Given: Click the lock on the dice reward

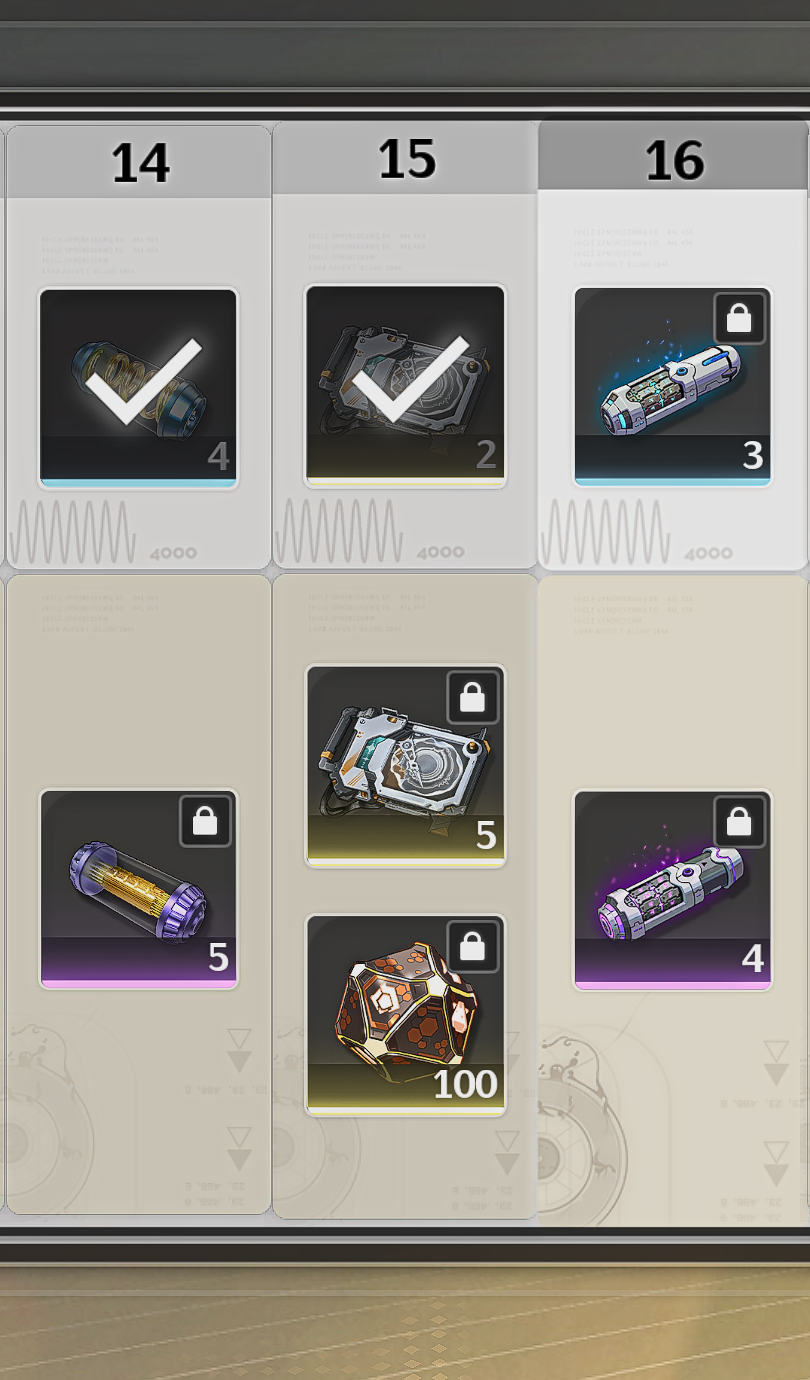Looking at the screenshot, I should tap(473, 947).
